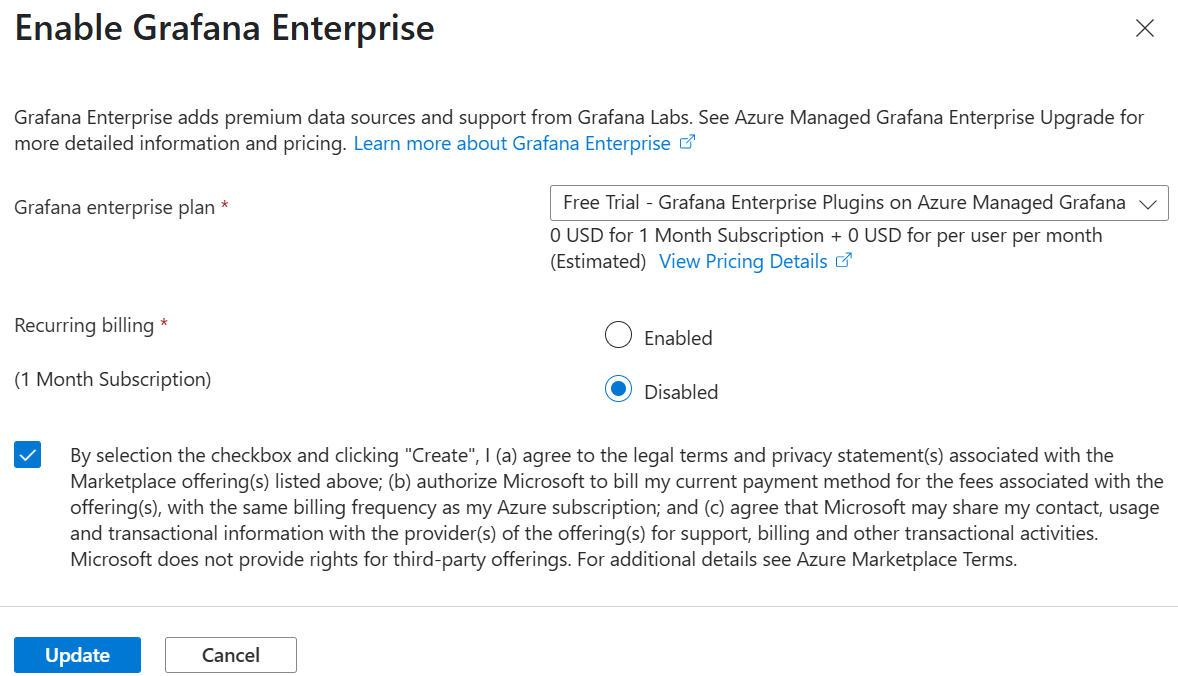The height and width of the screenshot is (676, 1178).
Task: Click external link icon after Learn more
Action: tap(687, 143)
